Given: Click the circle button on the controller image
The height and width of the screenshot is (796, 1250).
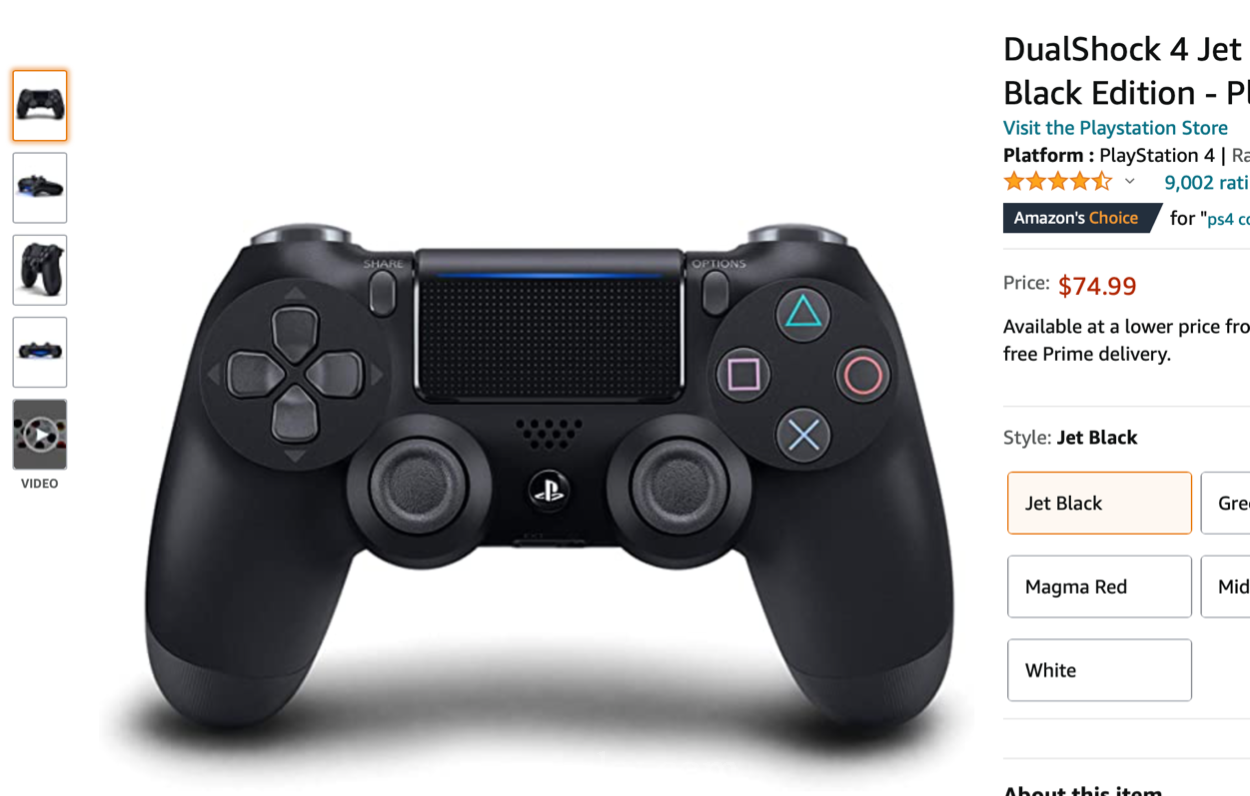Looking at the screenshot, I should (863, 376).
